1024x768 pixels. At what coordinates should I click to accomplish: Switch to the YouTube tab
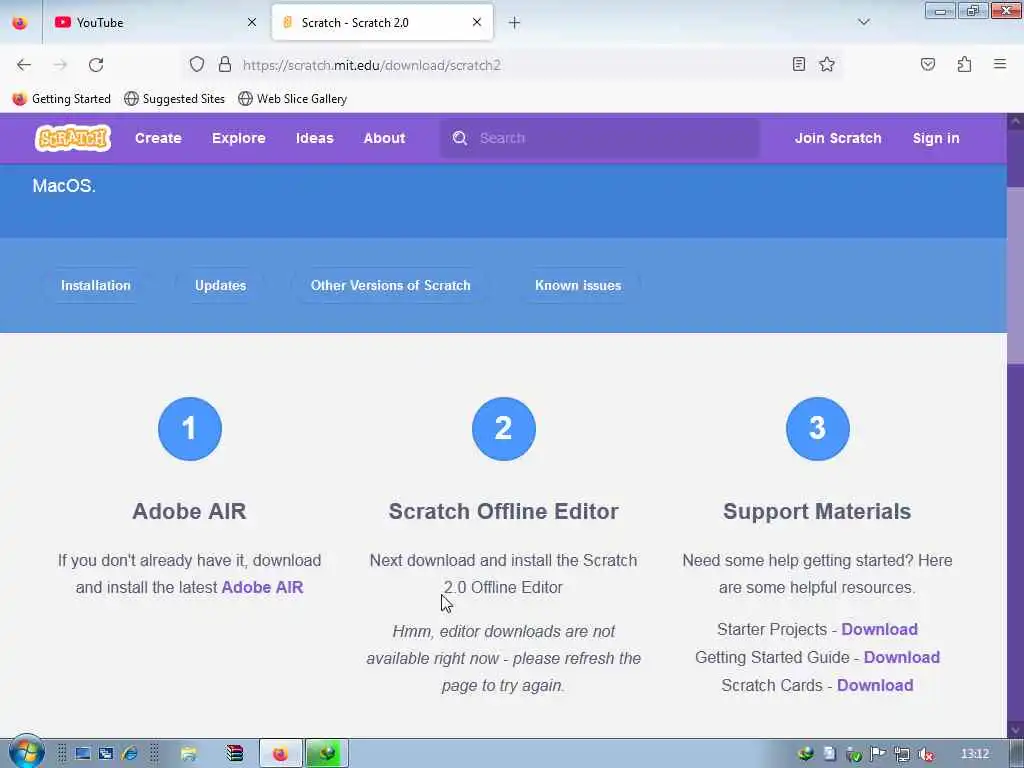[x=155, y=22]
